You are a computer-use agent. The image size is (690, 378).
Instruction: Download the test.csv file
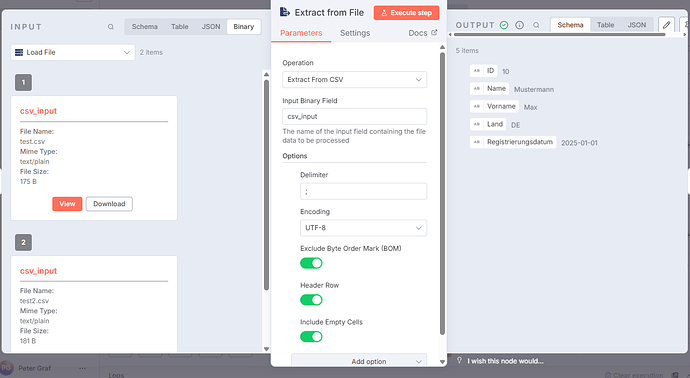coord(109,204)
